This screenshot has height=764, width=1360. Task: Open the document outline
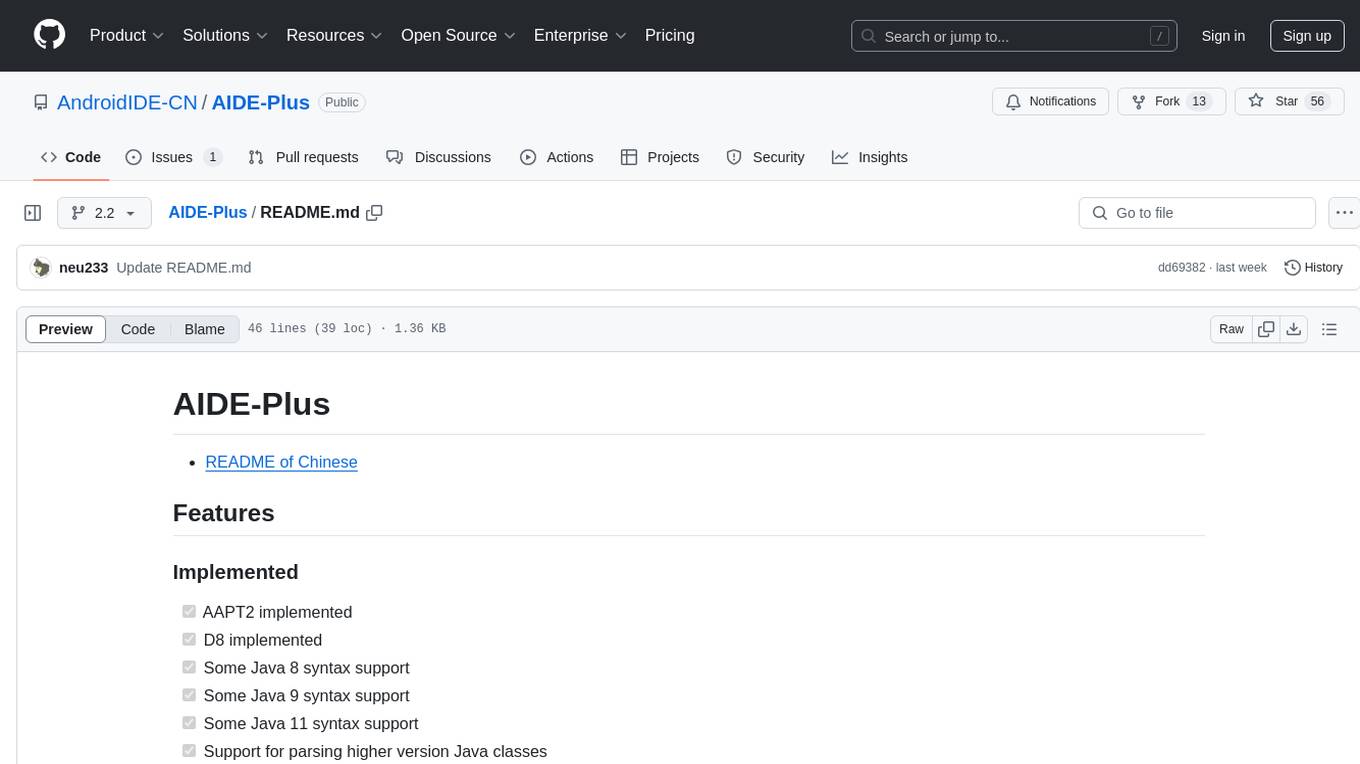1329,329
